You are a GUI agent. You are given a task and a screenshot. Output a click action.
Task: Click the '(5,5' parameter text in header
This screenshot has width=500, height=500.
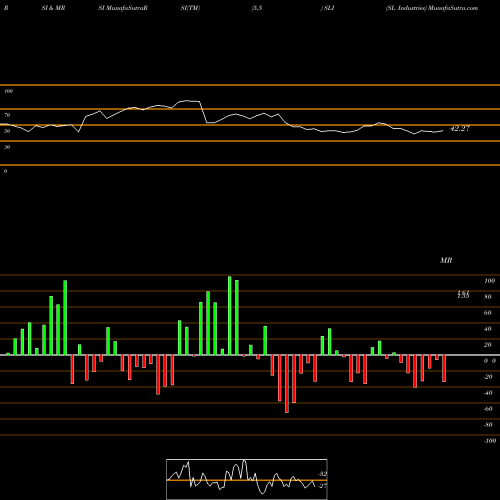coord(257,8)
